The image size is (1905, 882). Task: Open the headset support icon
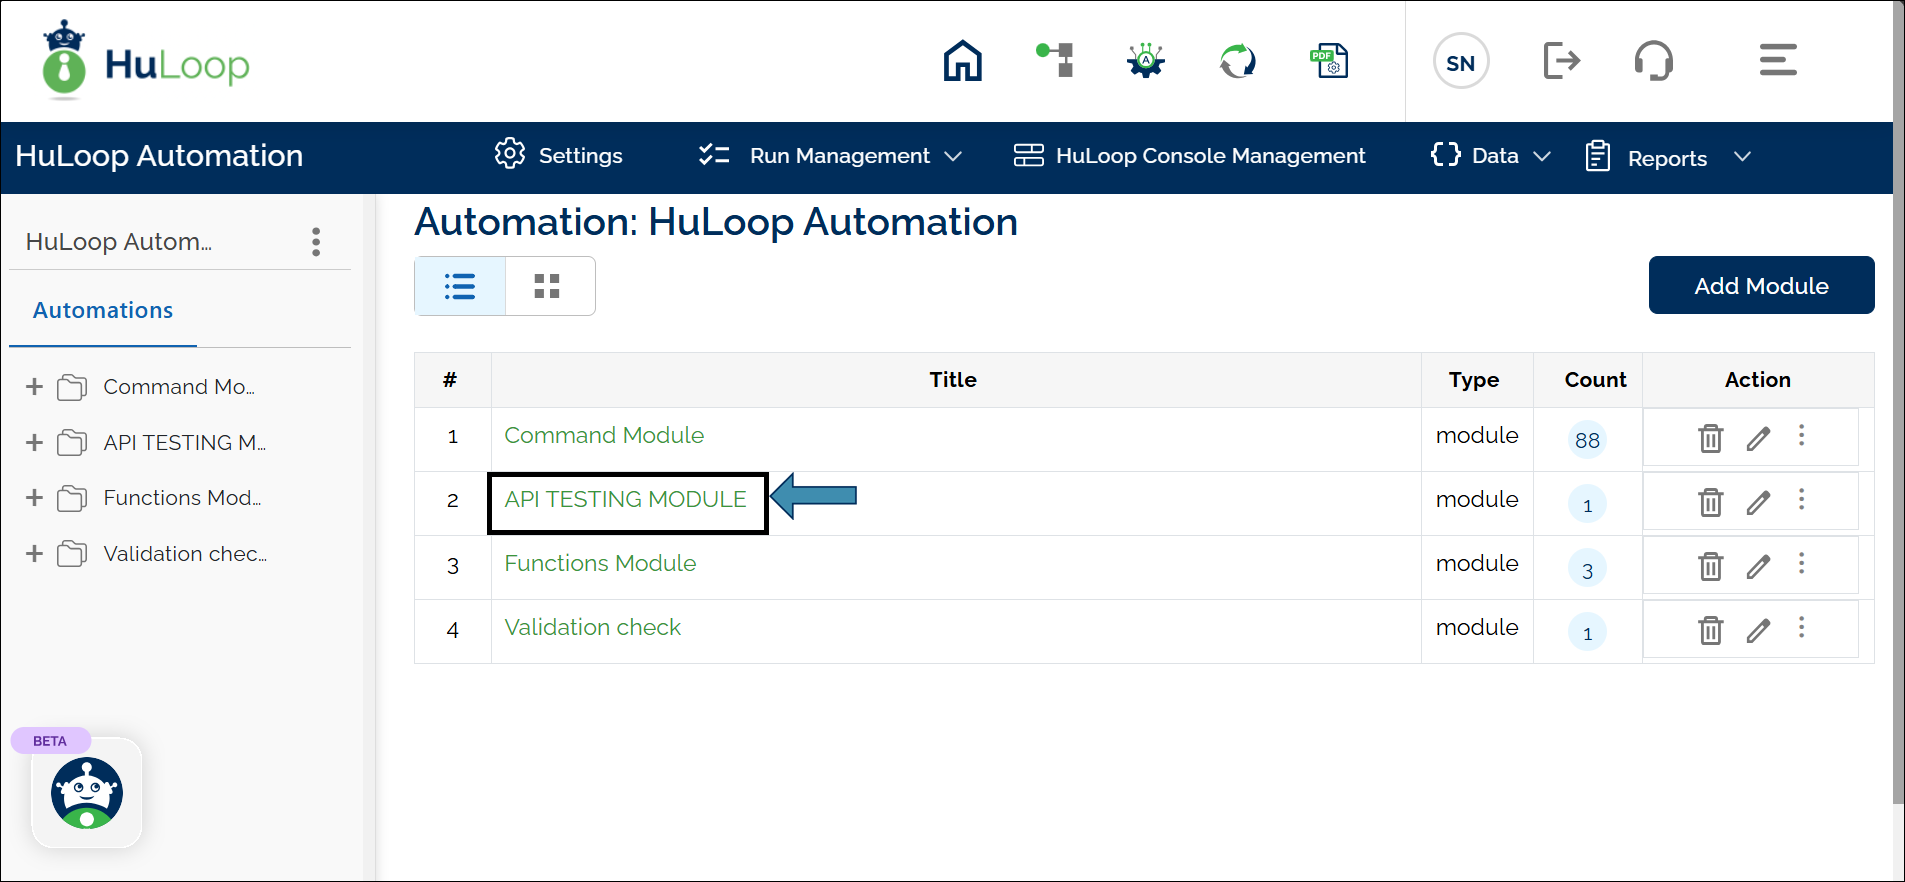(1653, 61)
